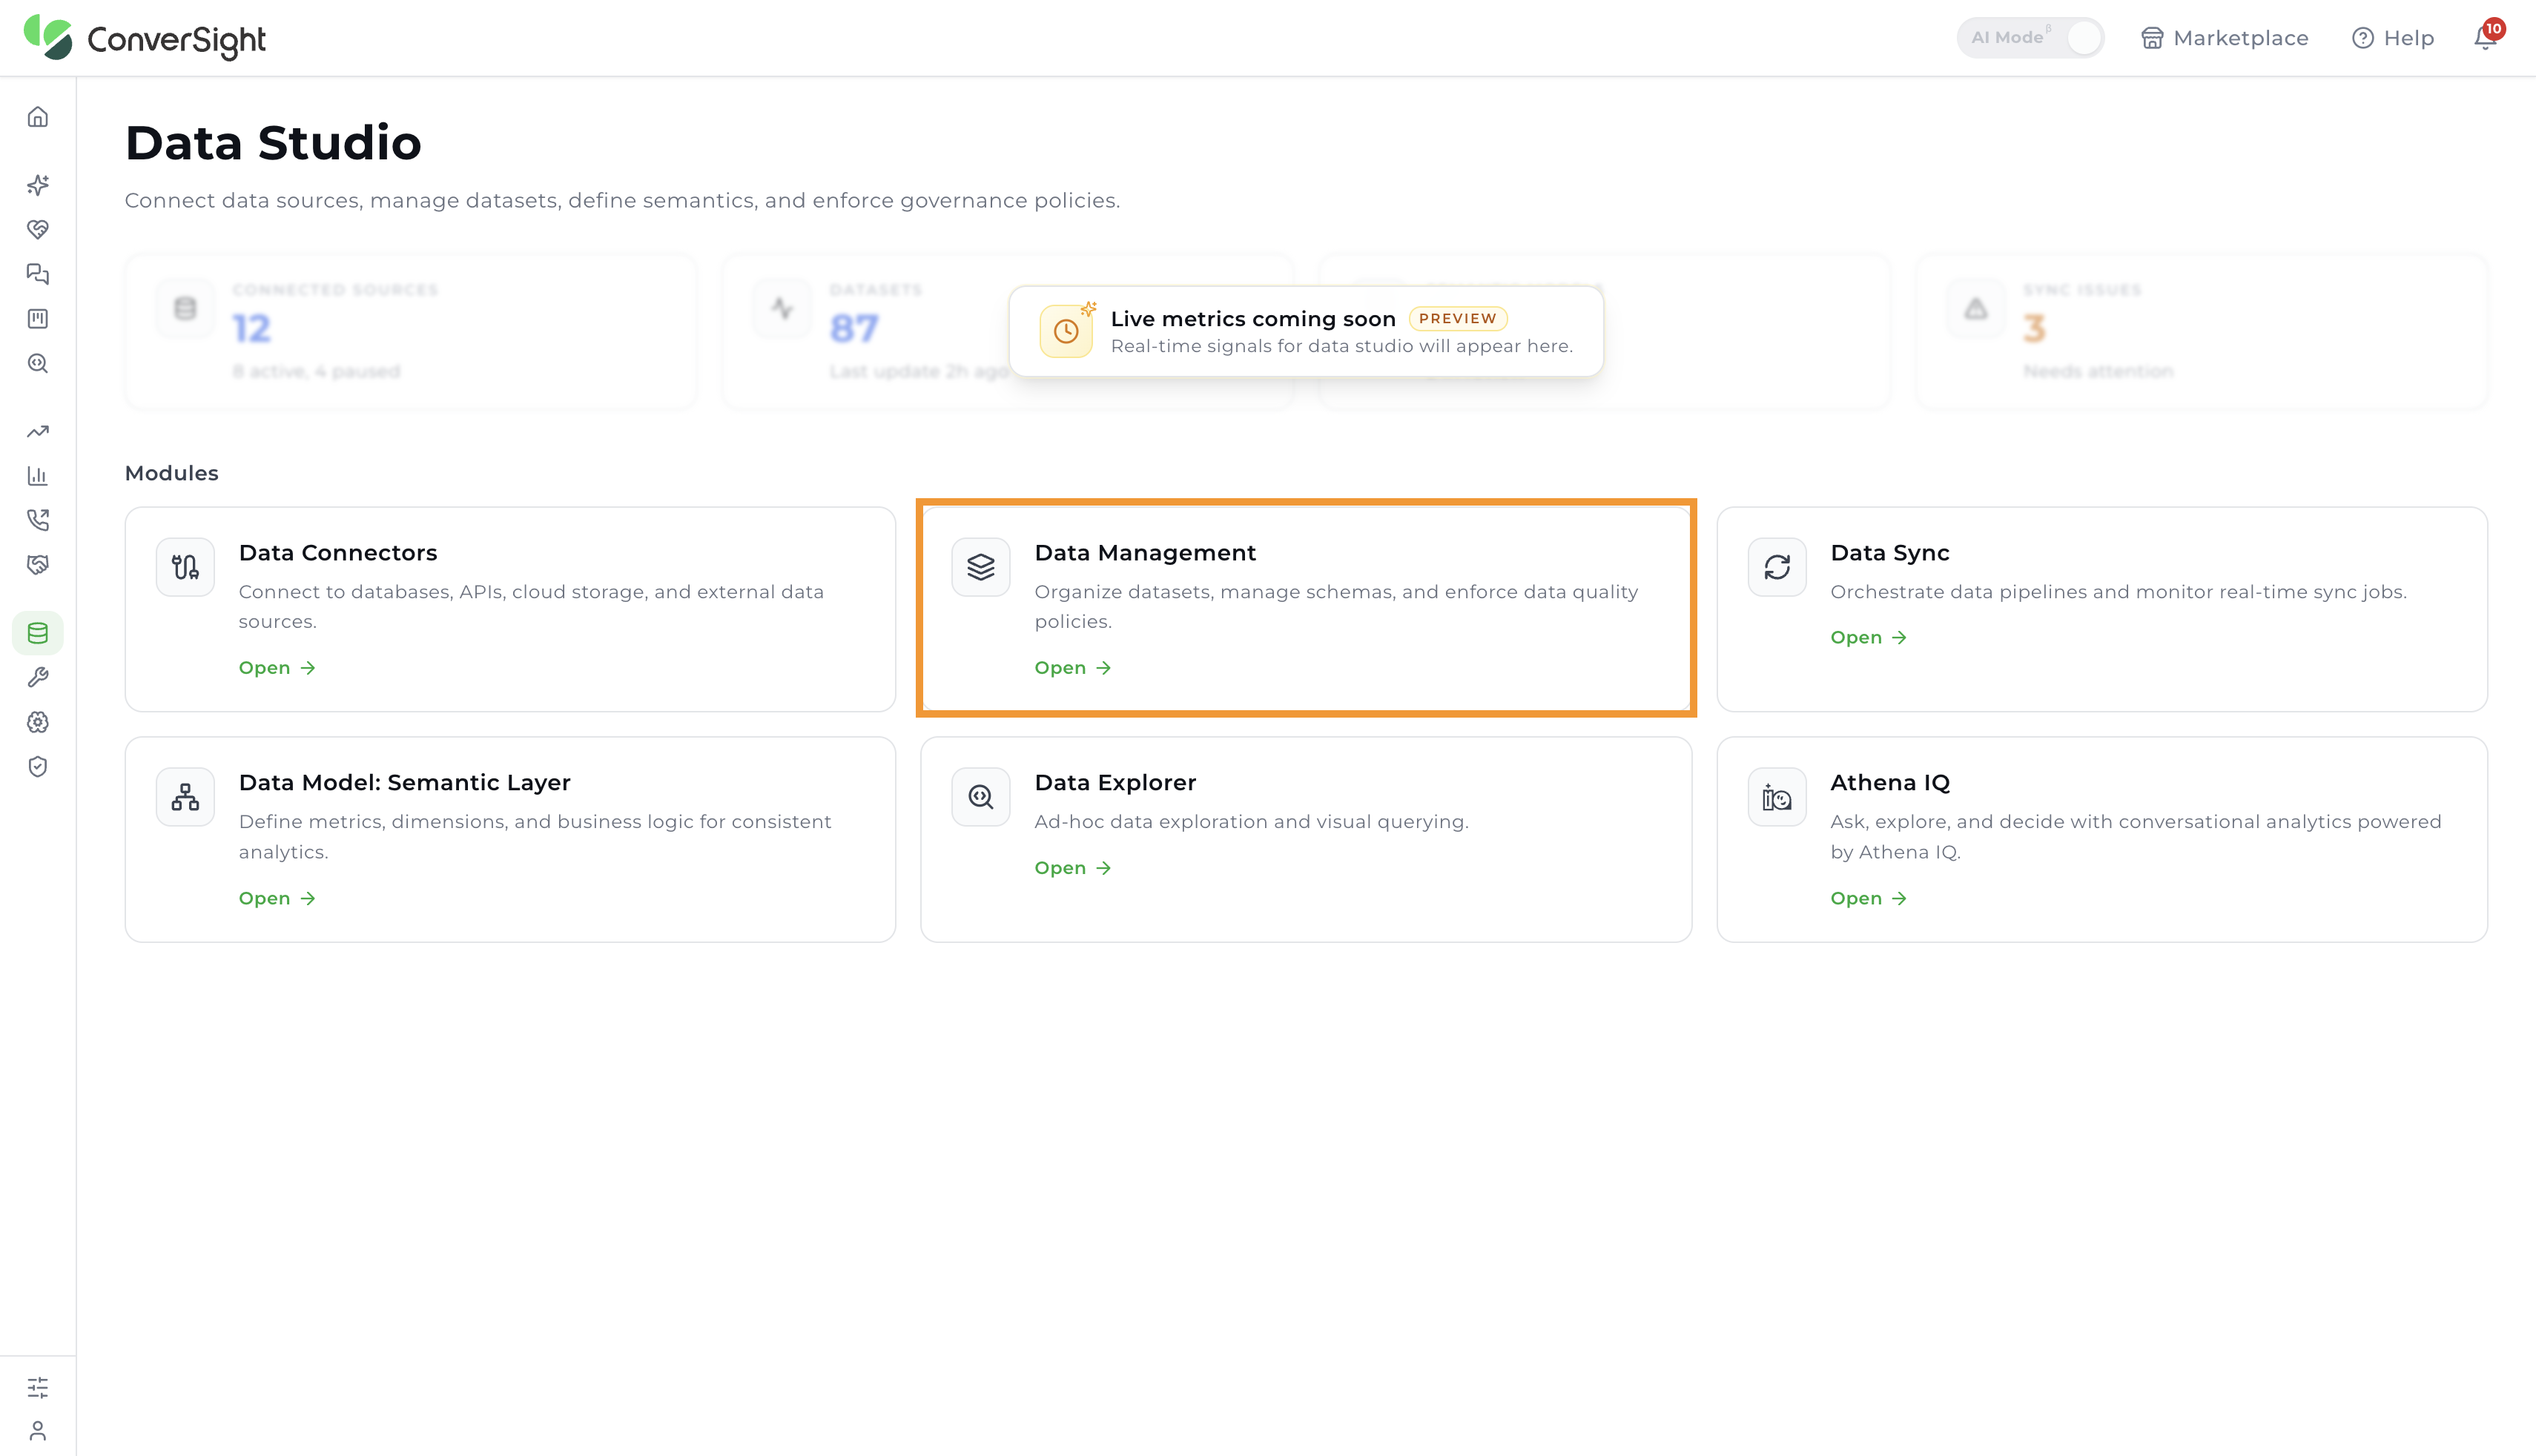Click the 'Data Explorer' card title
The image size is (2536, 1456).
(1115, 783)
